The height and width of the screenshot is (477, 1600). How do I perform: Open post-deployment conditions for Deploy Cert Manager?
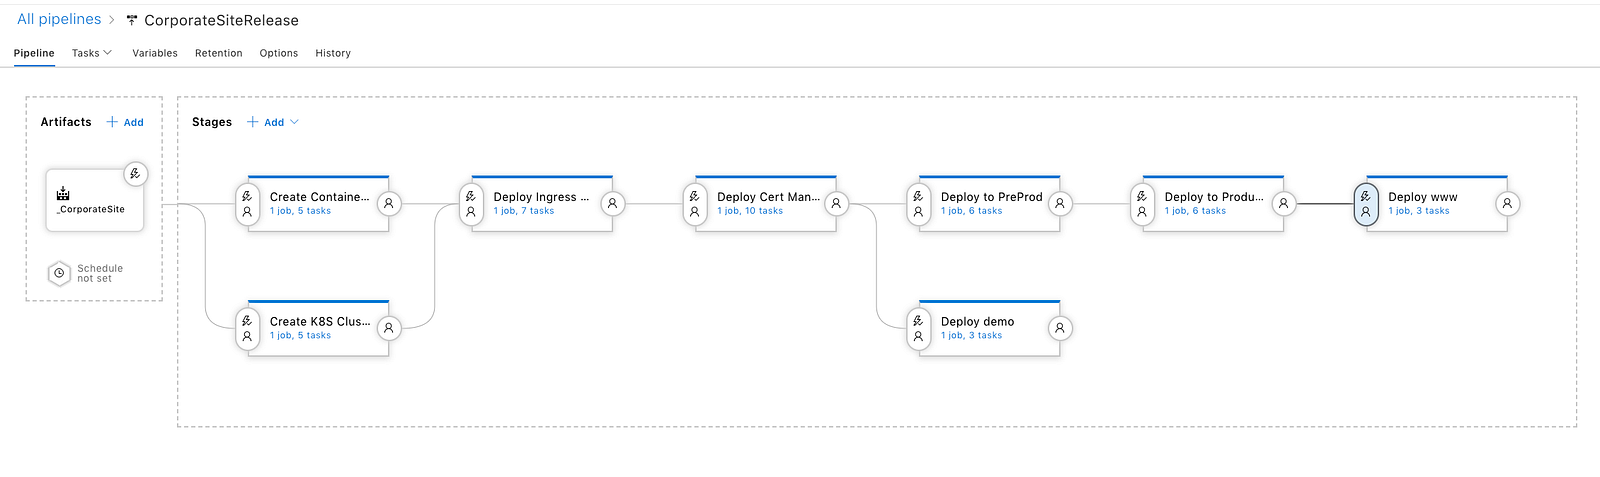[x=836, y=204]
